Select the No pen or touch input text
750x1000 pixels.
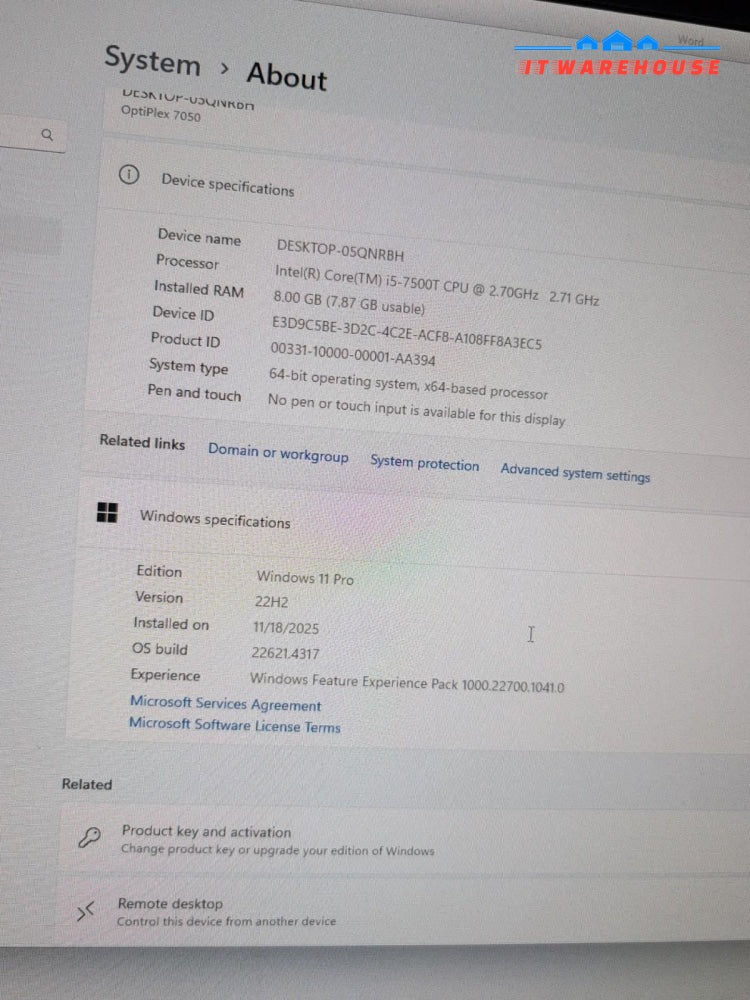pos(416,409)
